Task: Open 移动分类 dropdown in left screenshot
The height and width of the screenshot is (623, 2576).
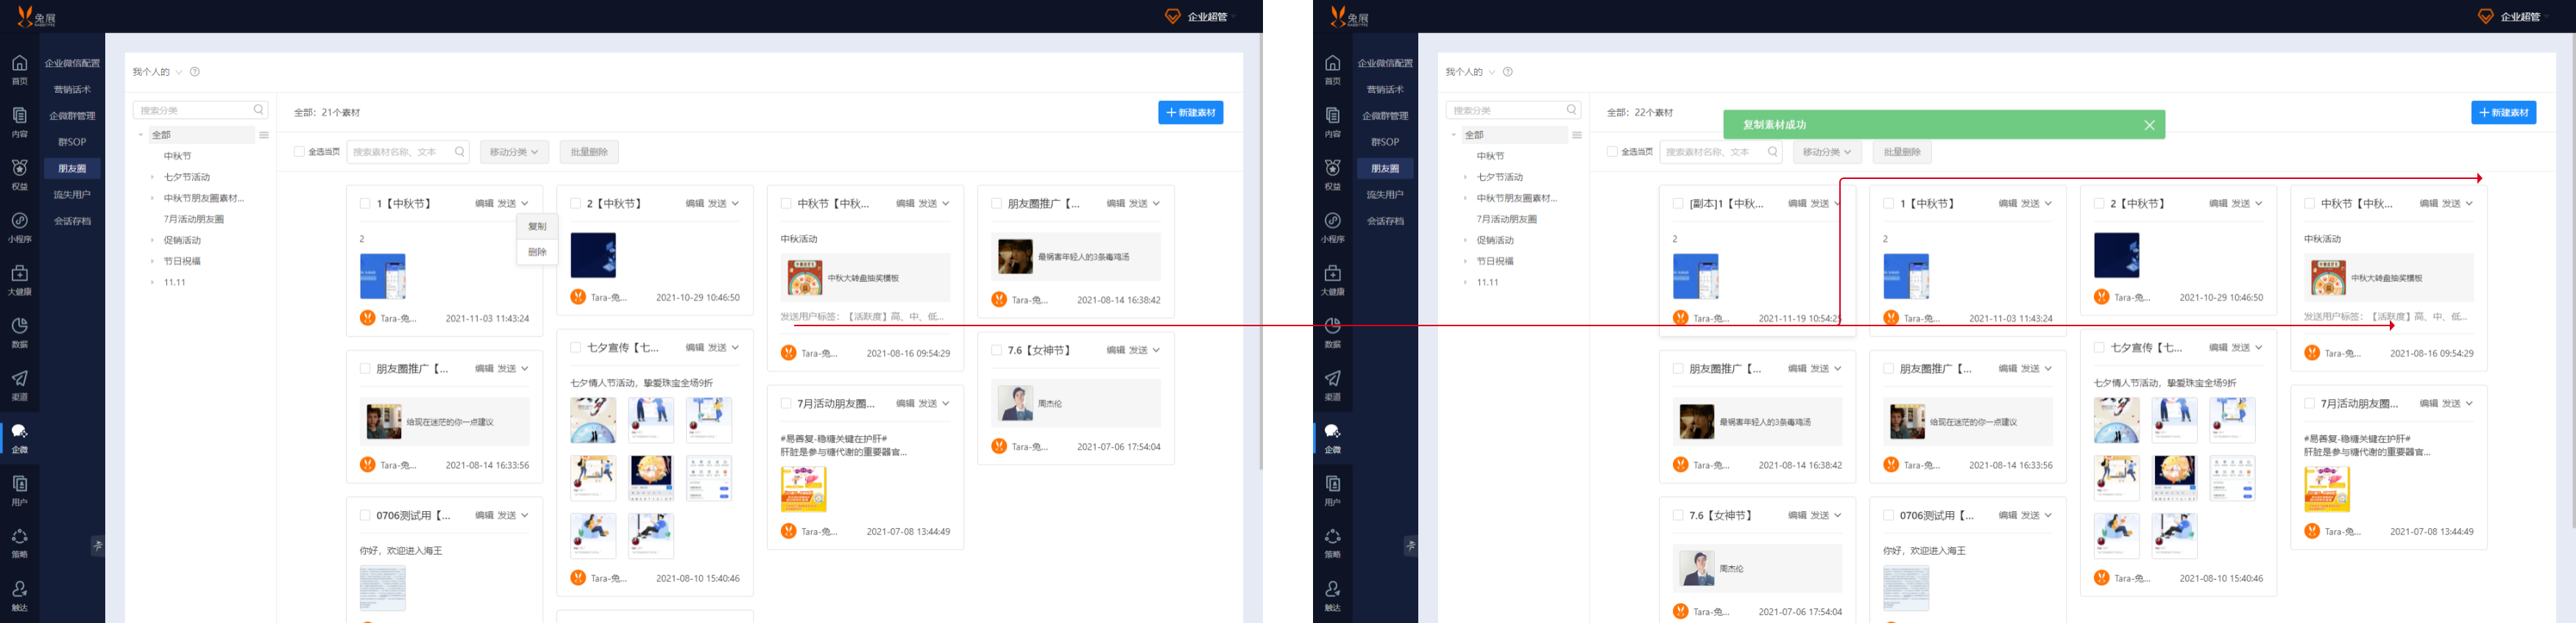Action: [514, 152]
